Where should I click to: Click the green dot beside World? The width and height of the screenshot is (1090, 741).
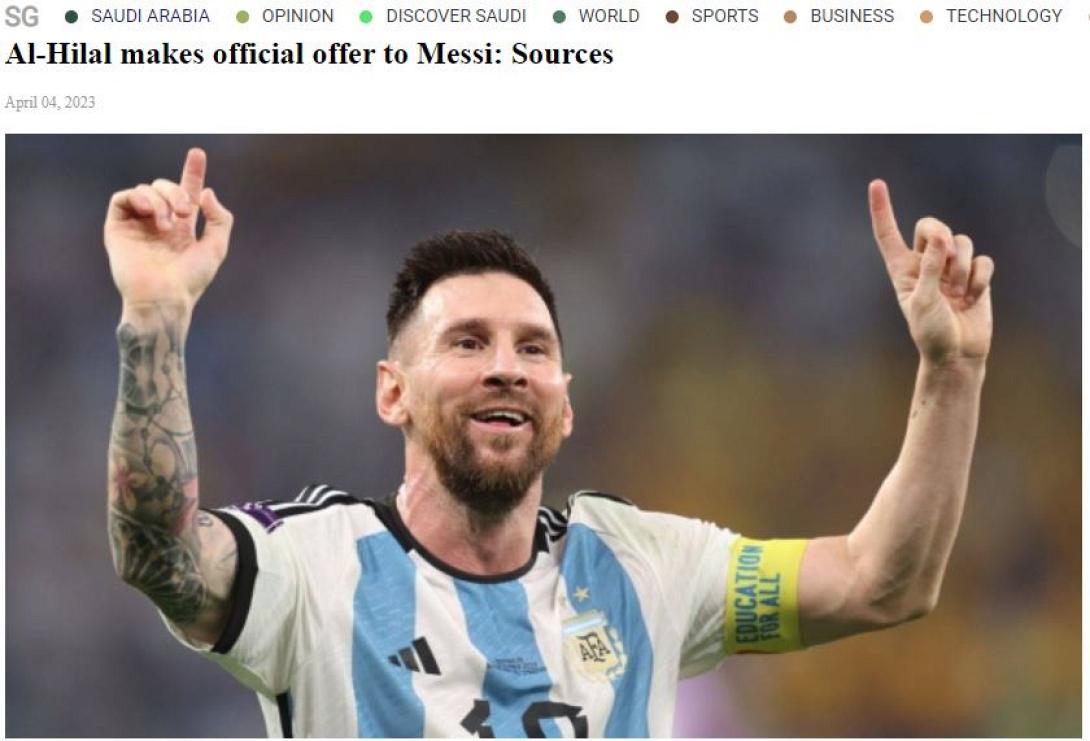[559, 17]
